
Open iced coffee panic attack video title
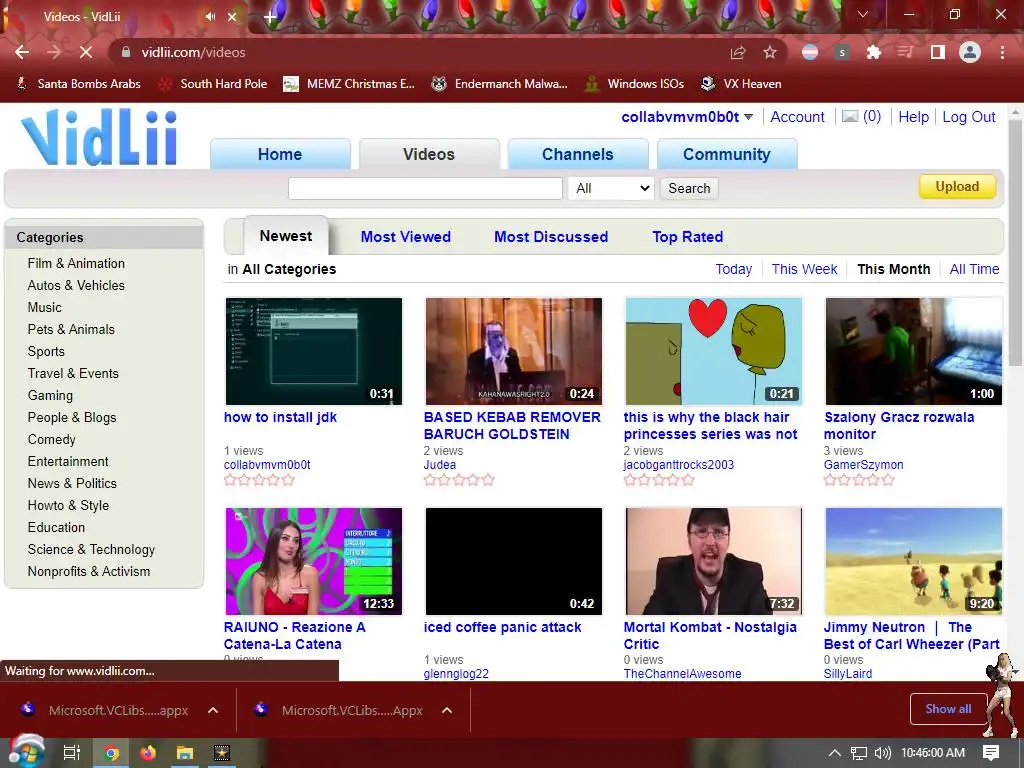click(x=502, y=627)
